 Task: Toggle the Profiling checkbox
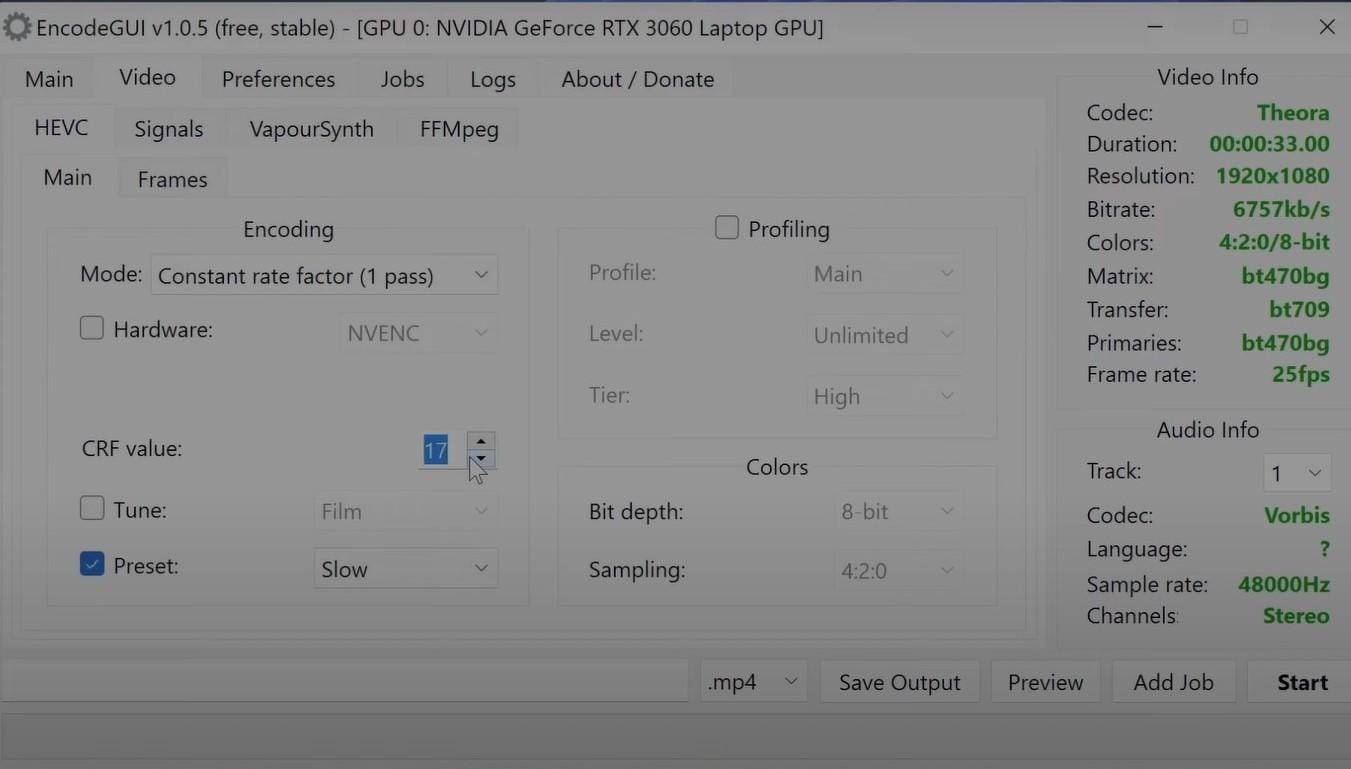(x=727, y=228)
